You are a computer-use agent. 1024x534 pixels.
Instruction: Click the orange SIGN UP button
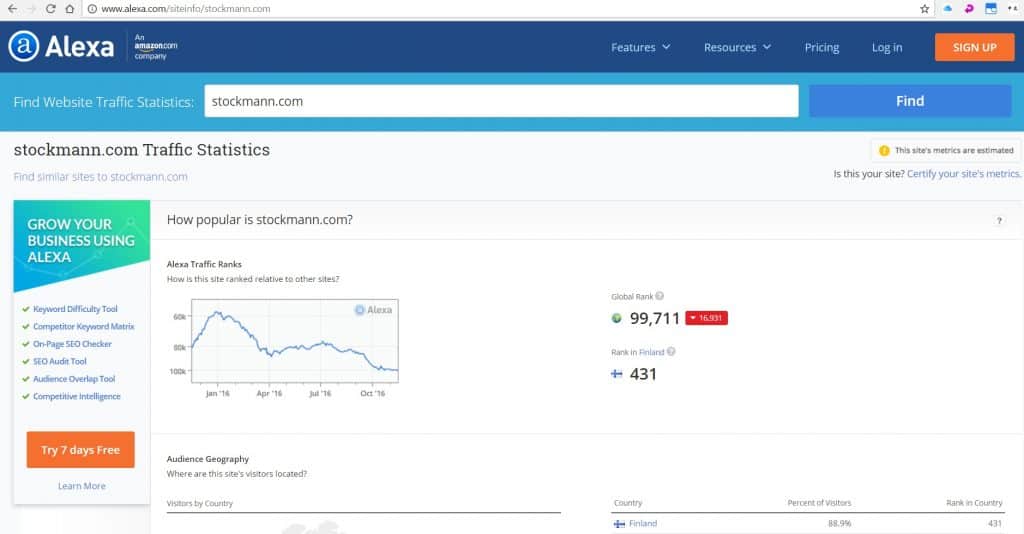click(974, 47)
